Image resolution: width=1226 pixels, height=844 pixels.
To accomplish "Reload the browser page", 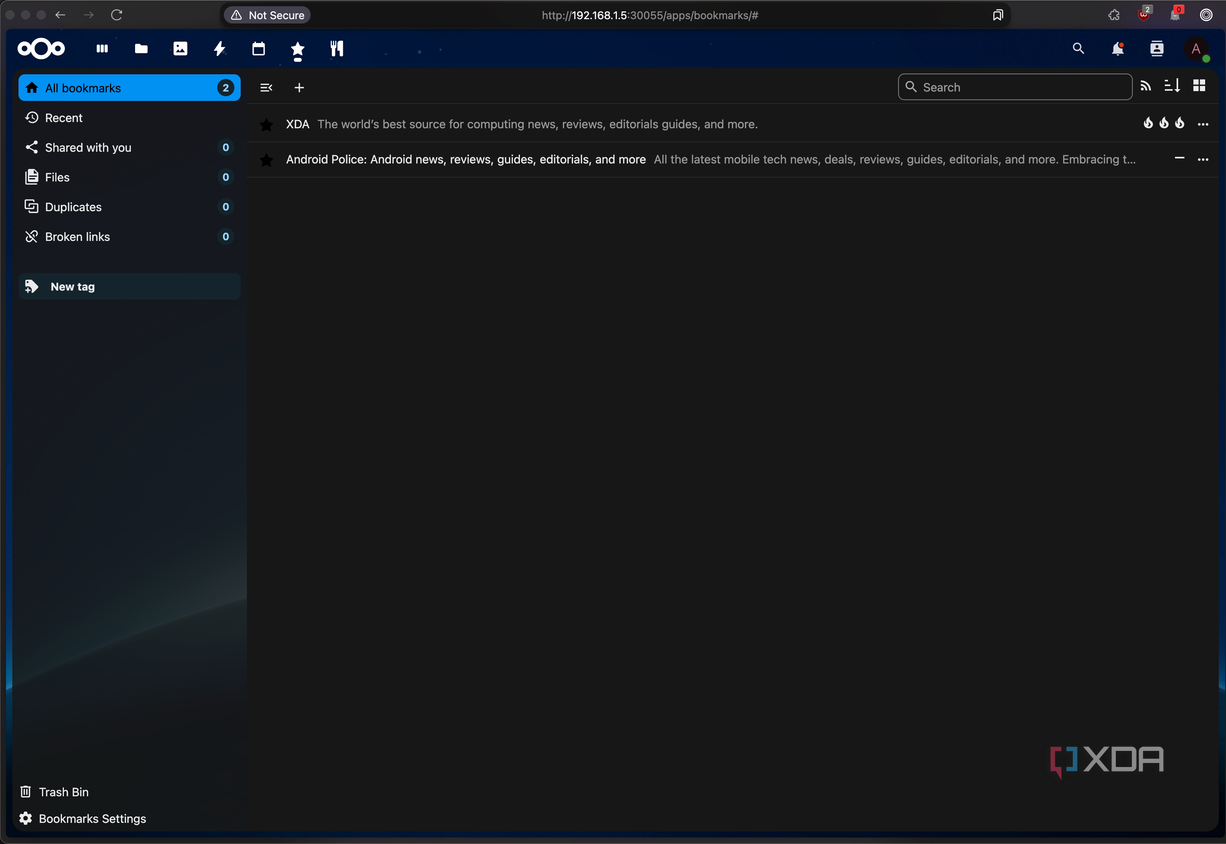I will click(x=116, y=15).
